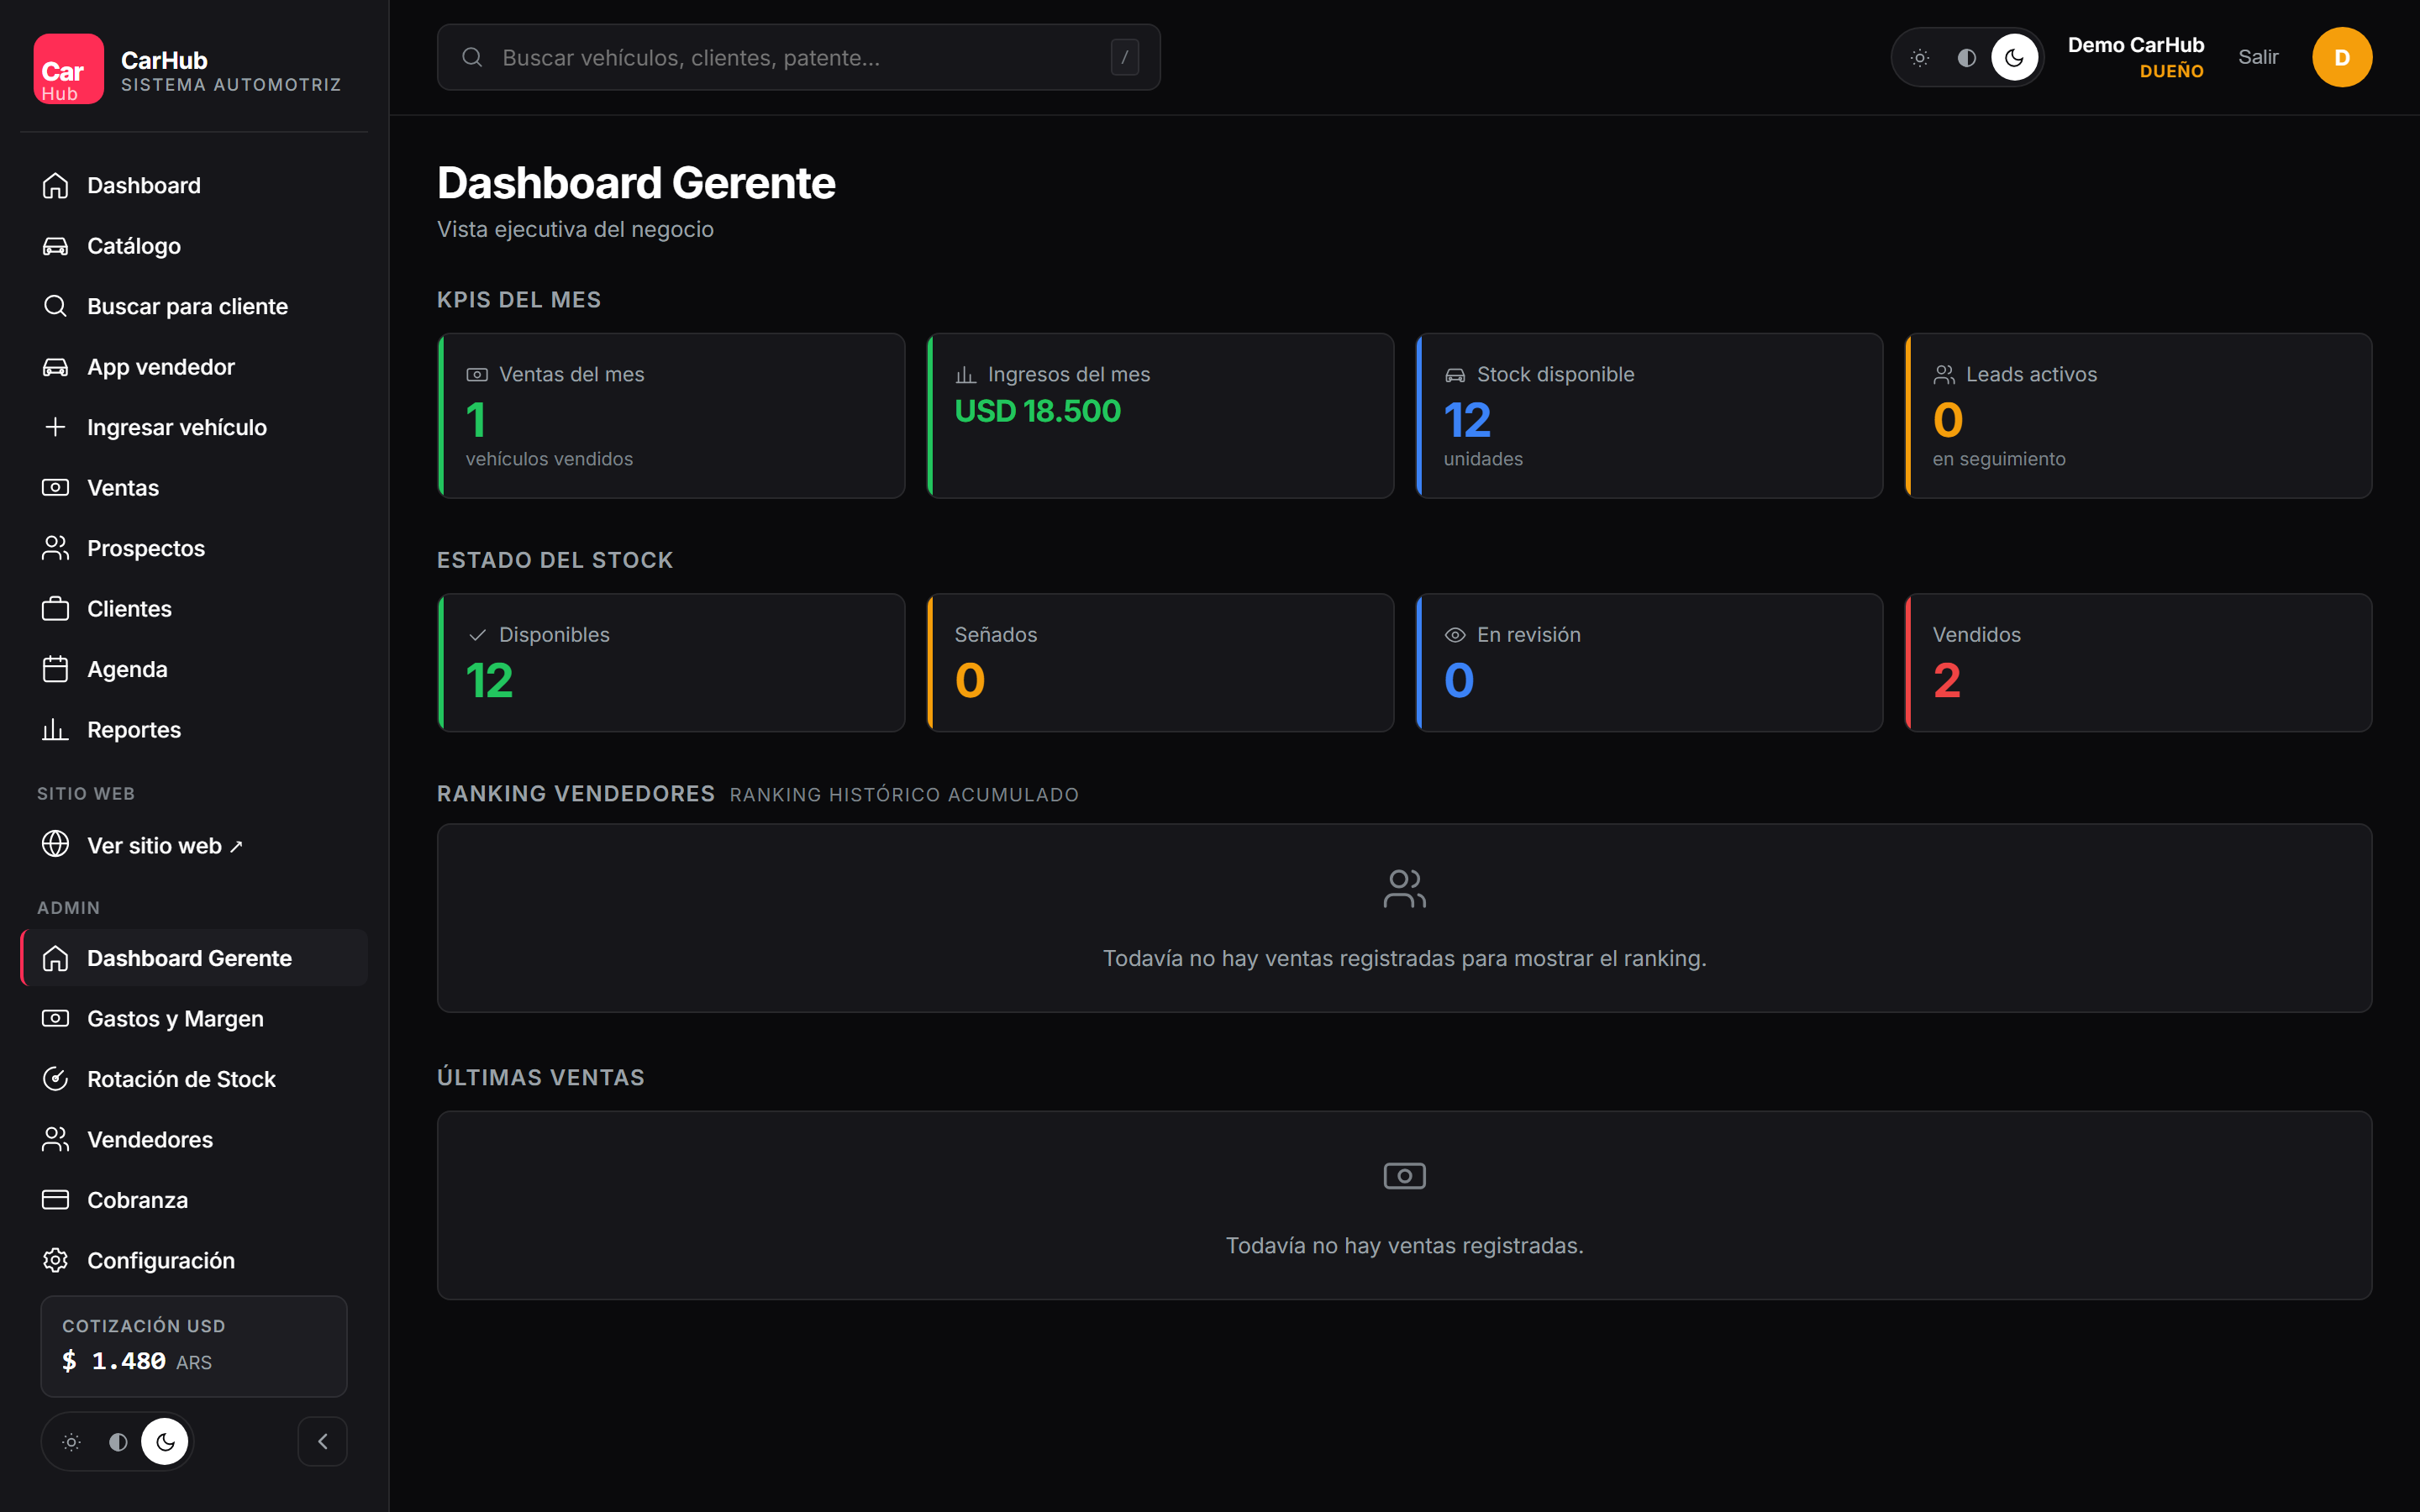Viewport: 2420px width, 1512px height.
Task: Click the plus icon for Ingresar vehículo
Action: [x=55, y=427]
